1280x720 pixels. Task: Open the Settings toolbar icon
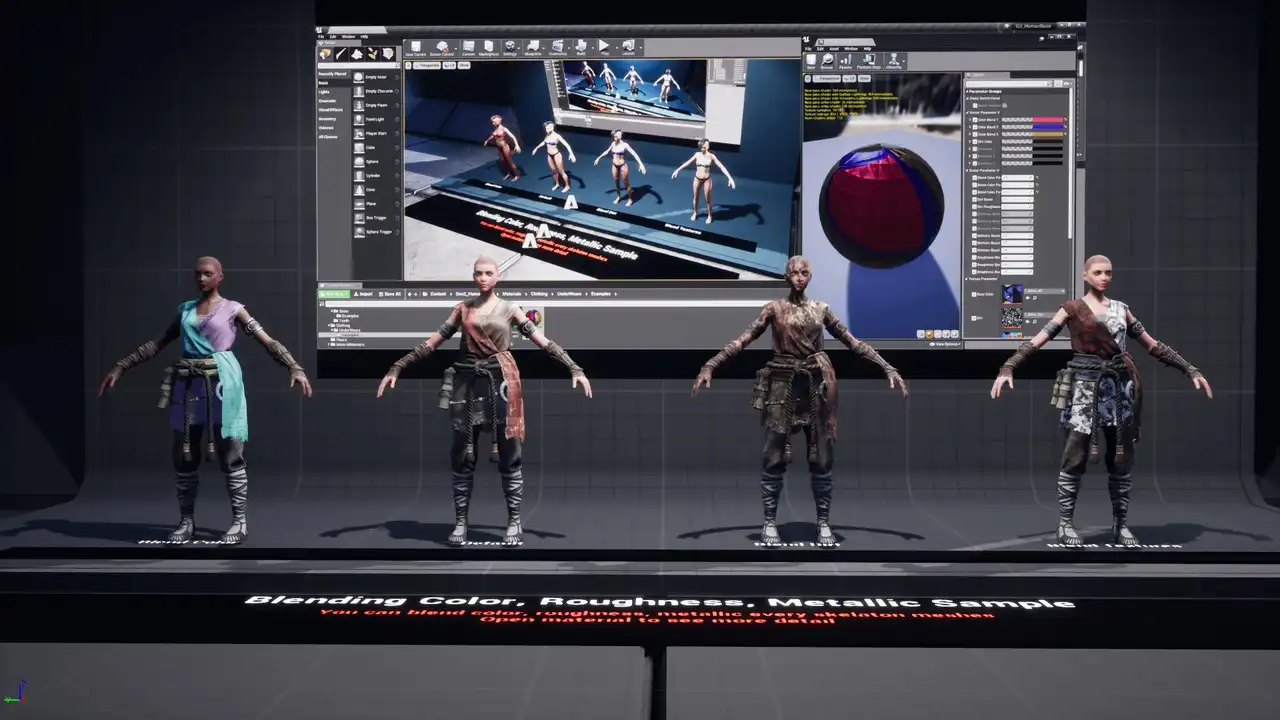[x=510, y=47]
